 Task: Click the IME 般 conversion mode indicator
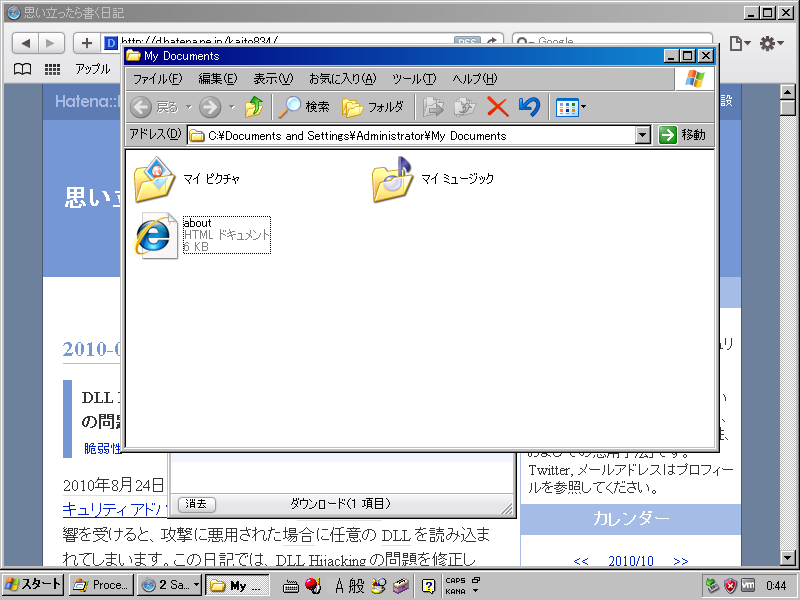pos(356,586)
